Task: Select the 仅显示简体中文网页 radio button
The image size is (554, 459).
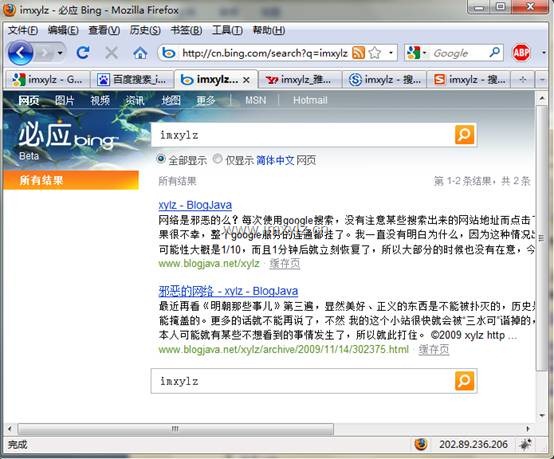Action: (x=217, y=159)
